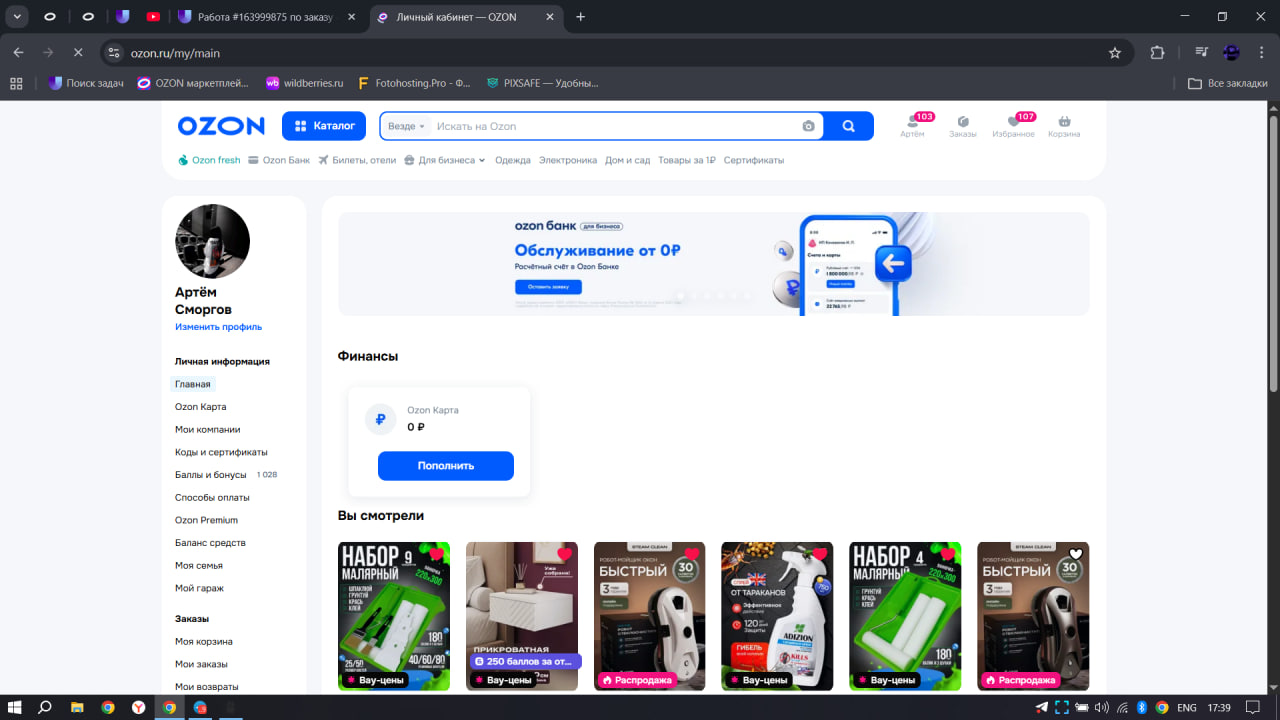The width and height of the screenshot is (1280, 720).
Task: Toggle favorite heart on Прикроватная nightstand card
Action: point(564,554)
